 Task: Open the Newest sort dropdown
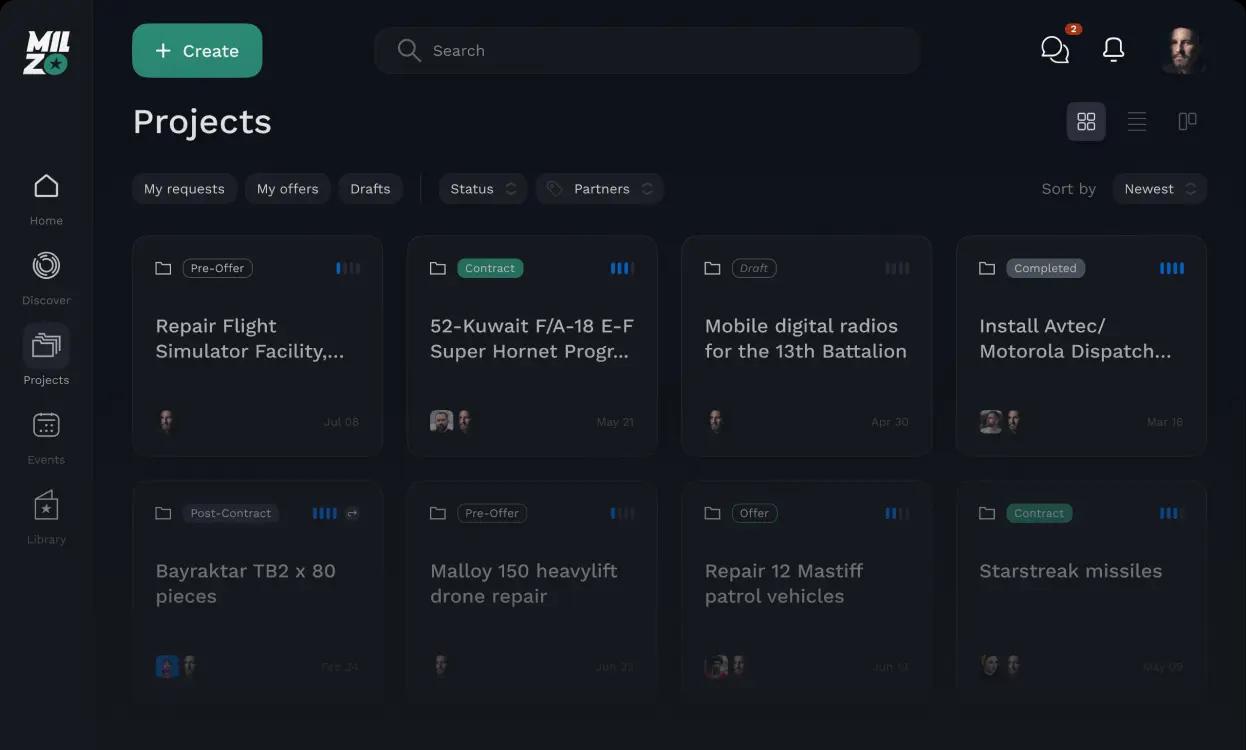tap(1159, 189)
